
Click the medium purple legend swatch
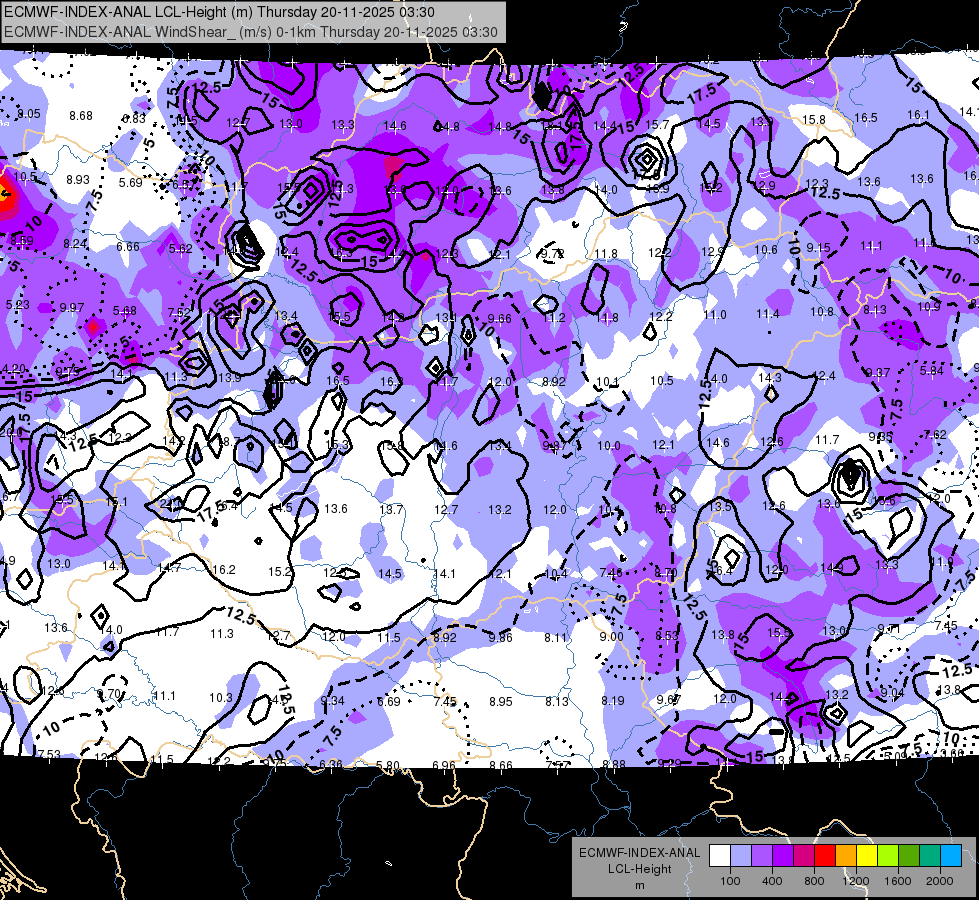point(762,856)
